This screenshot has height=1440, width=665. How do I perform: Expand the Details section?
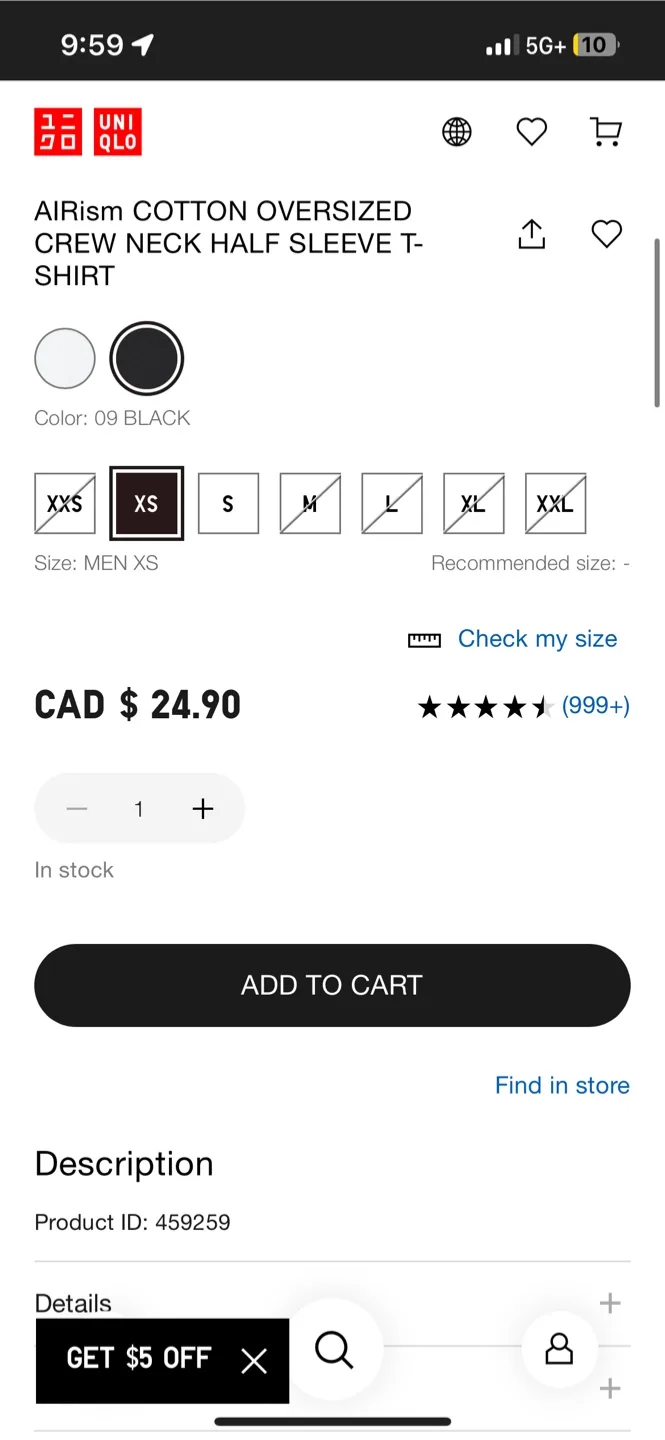609,1302
